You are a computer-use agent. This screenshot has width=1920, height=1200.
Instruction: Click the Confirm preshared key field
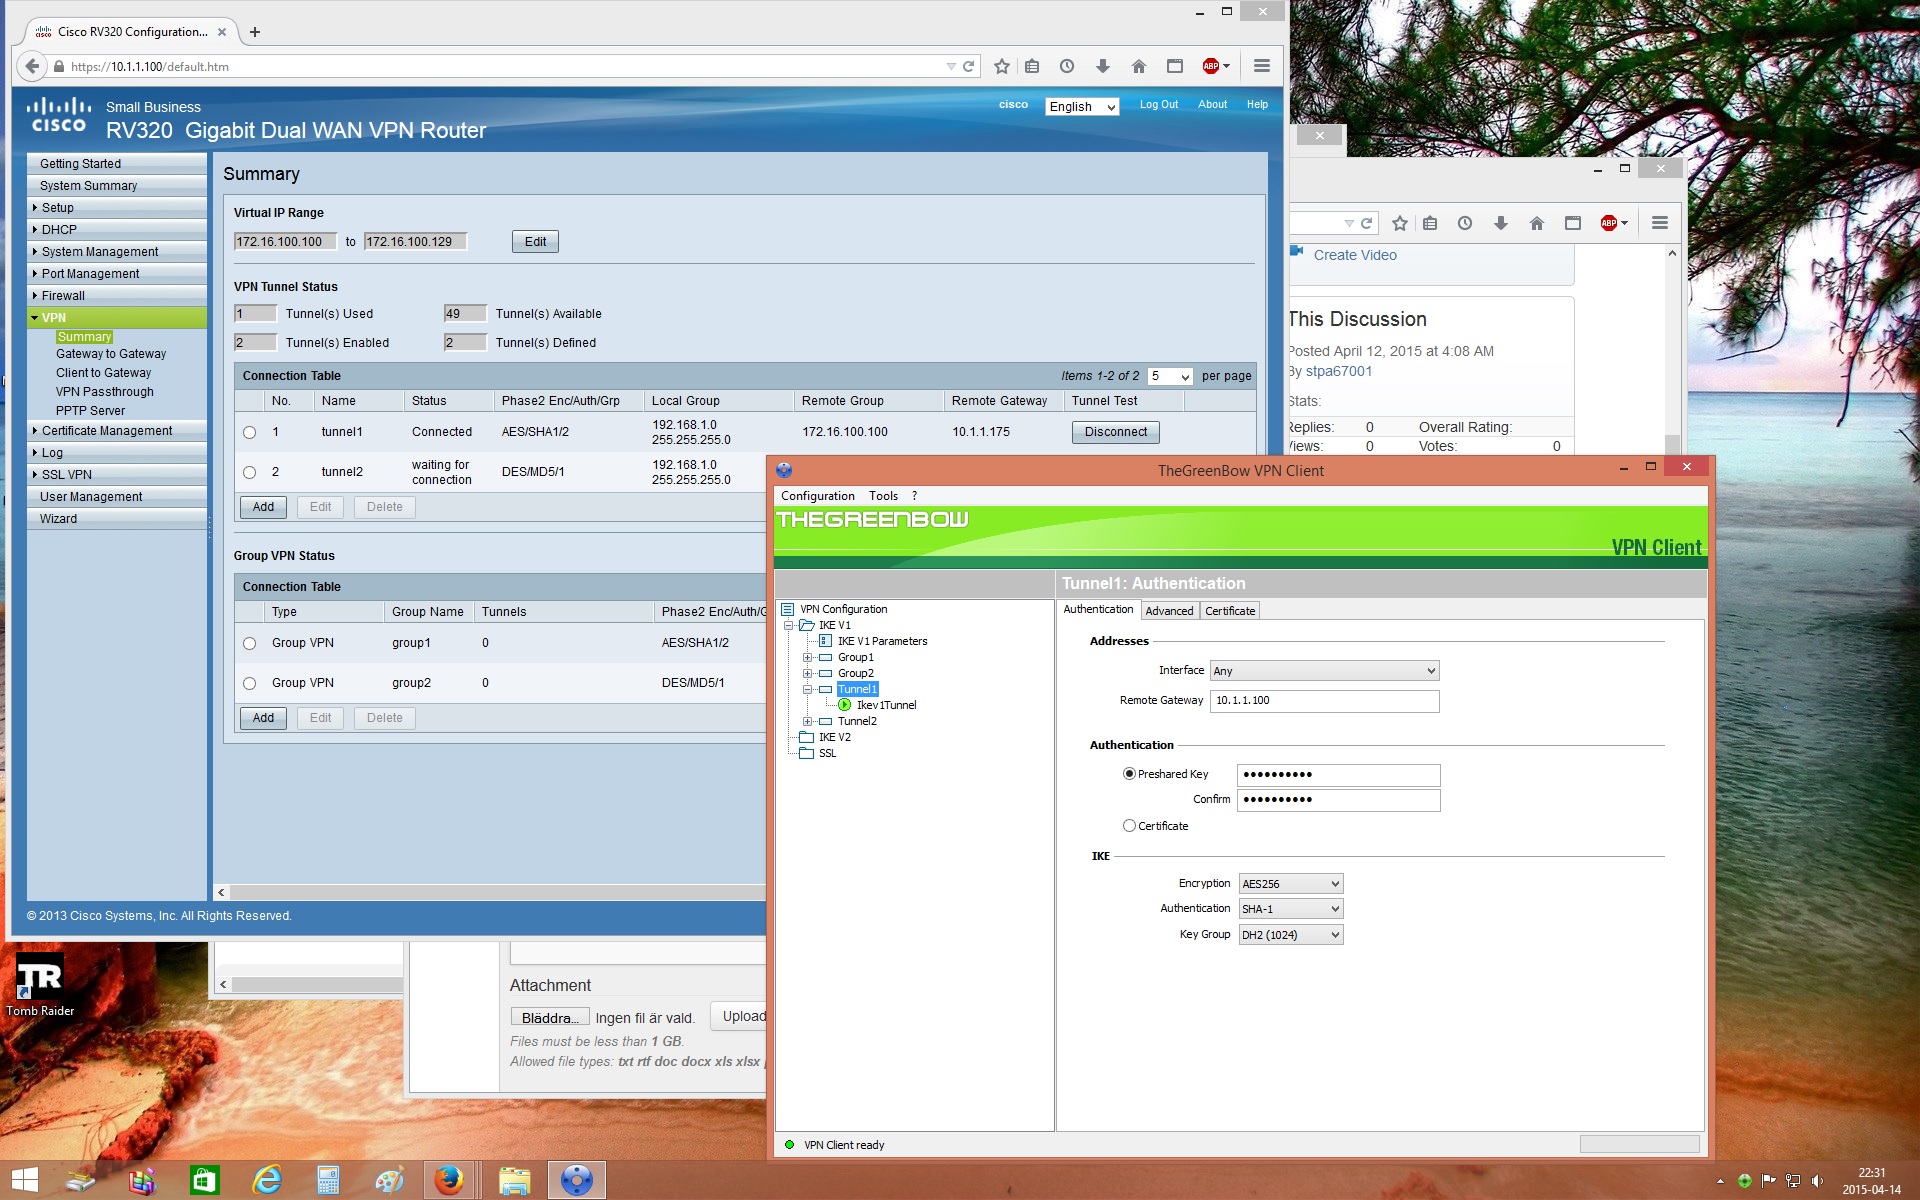[1339, 800]
